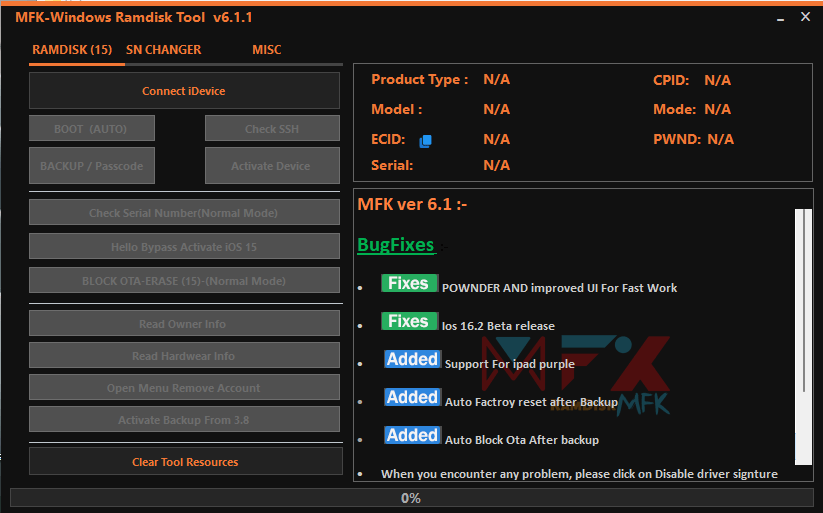
Task: Click the ECID N/A value
Action: pyautogui.click(x=496, y=139)
